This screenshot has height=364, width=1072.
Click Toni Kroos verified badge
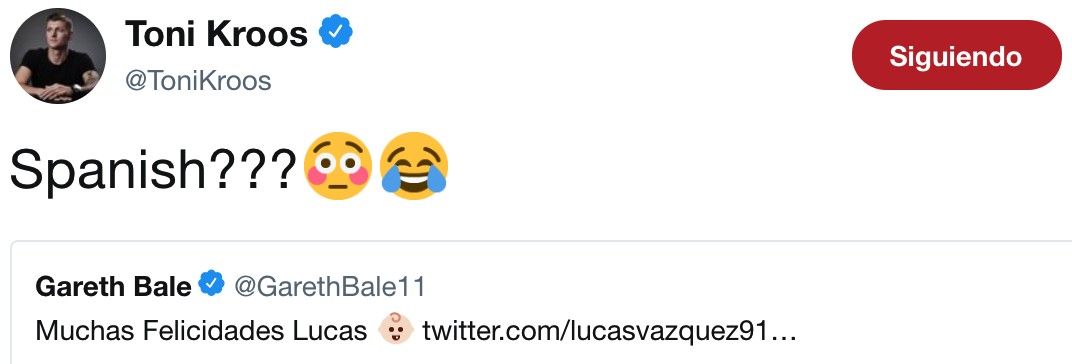(x=336, y=32)
